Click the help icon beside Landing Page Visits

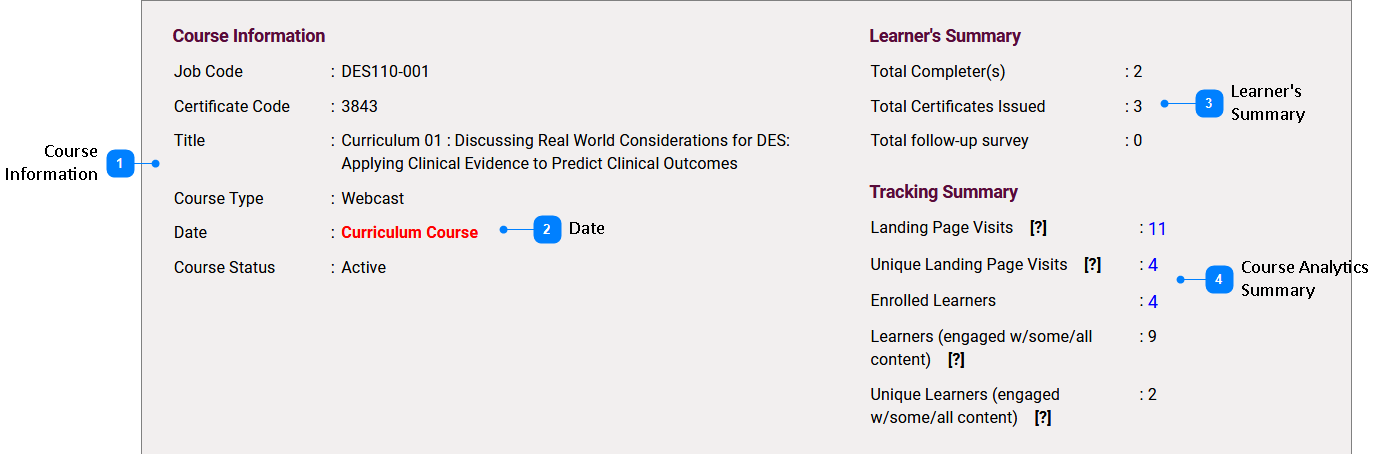click(1038, 228)
